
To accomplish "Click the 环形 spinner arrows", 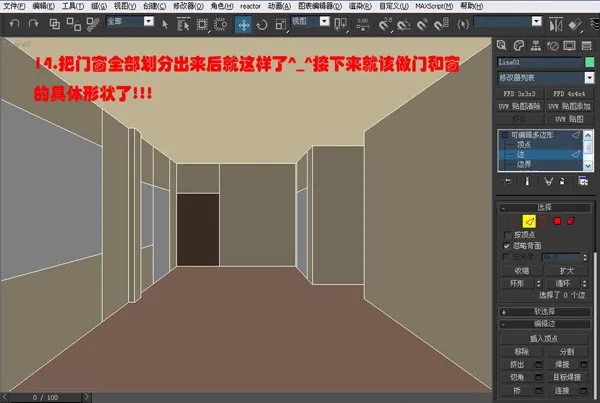I will point(539,284).
